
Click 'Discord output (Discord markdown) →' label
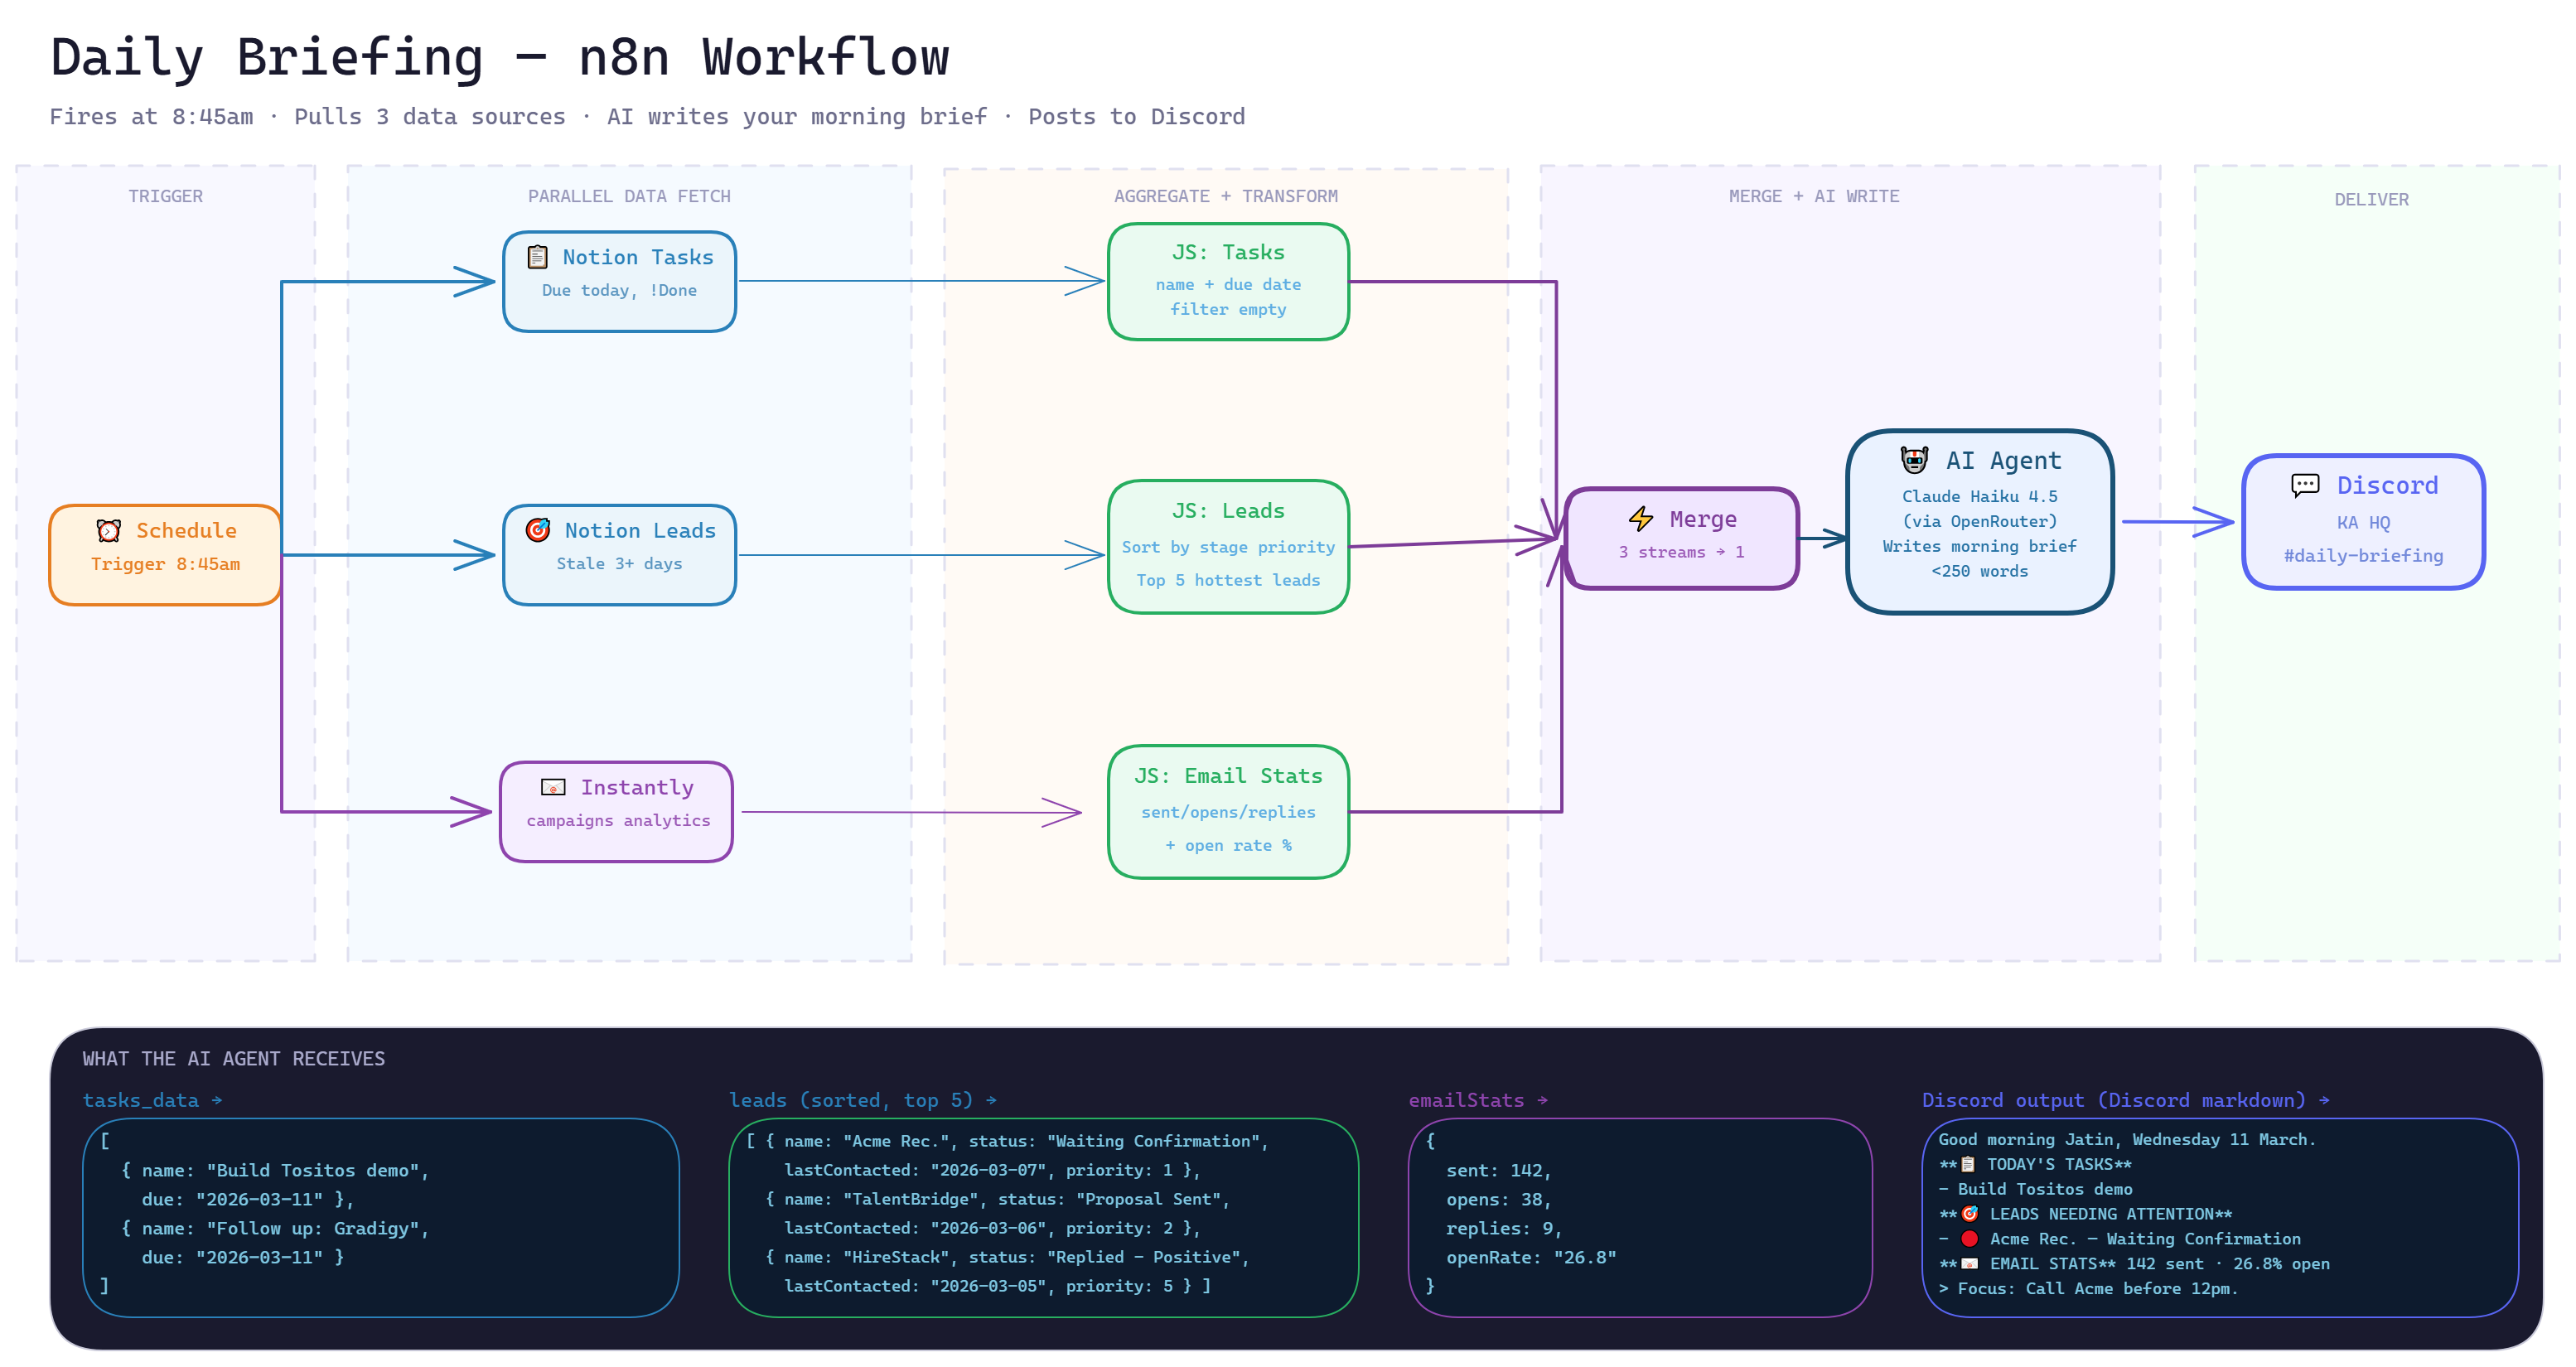[2125, 1100]
